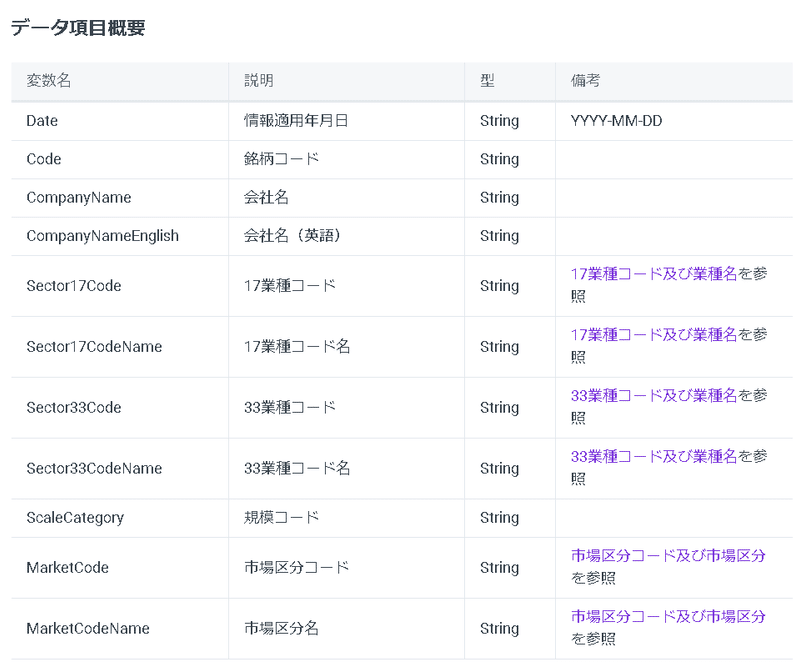This screenshot has height=667, width=800.
Task: Click the Date variable name cell
Action: coord(41,120)
